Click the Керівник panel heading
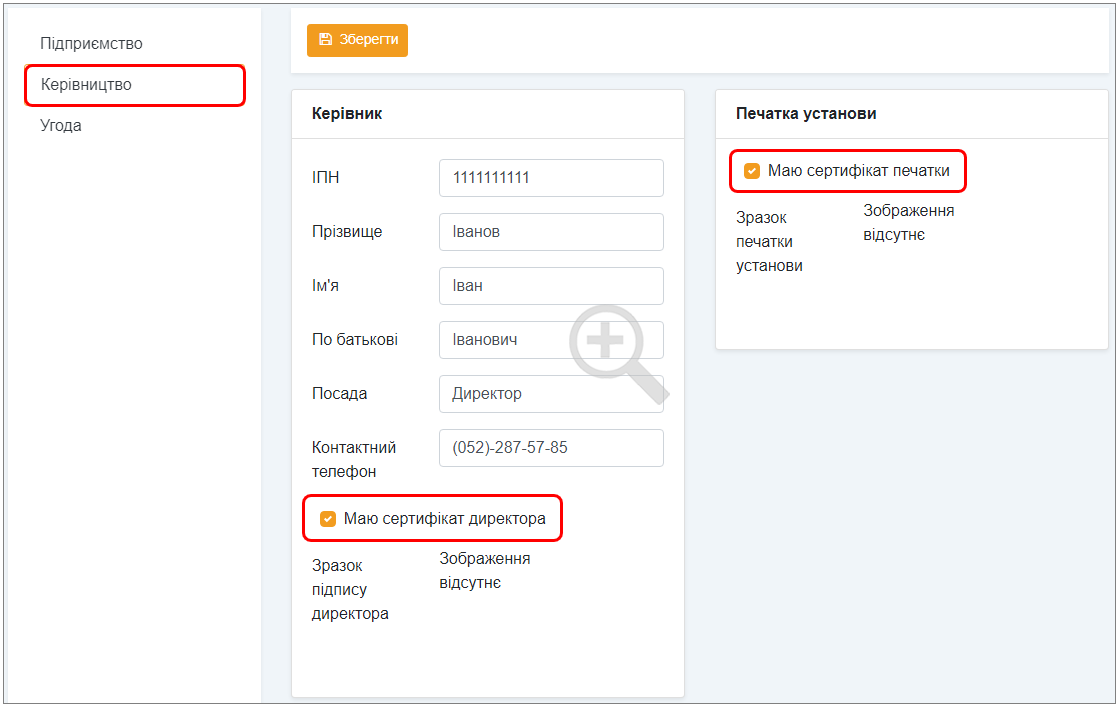Image resolution: width=1120 pixels, height=709 pixels. (x=346, y=114)
